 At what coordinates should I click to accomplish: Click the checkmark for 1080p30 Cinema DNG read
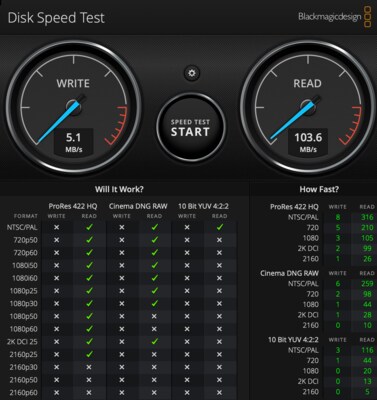pyautogui.click(x=154, y=303)
